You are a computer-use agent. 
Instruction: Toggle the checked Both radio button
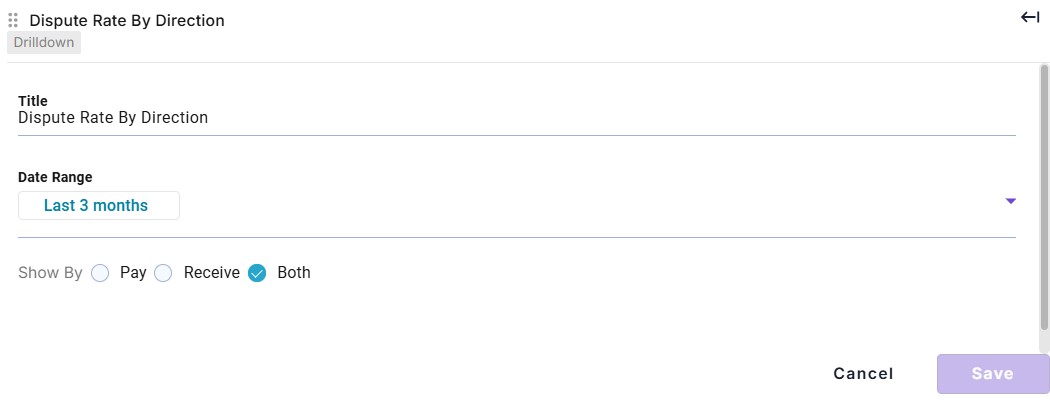click(x=257, y=273)
